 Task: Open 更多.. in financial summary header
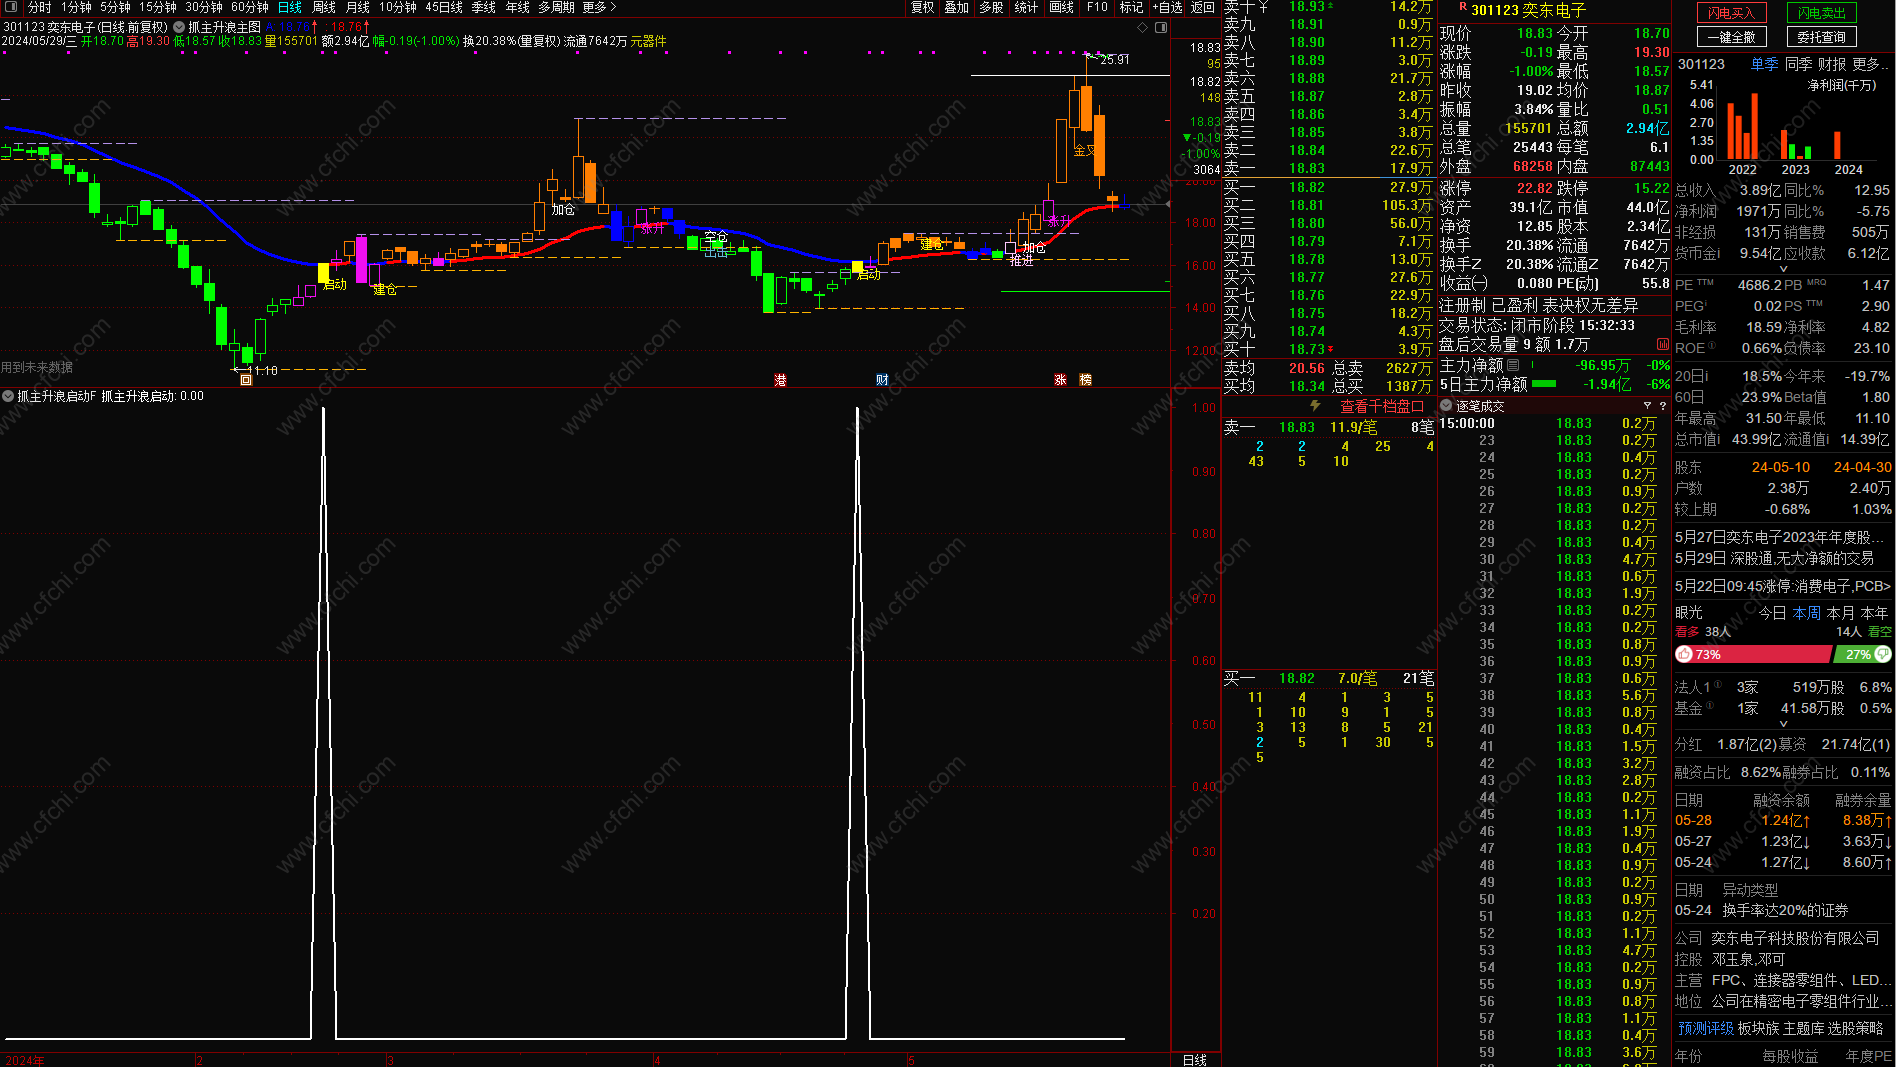click(x=1870, y=64)
